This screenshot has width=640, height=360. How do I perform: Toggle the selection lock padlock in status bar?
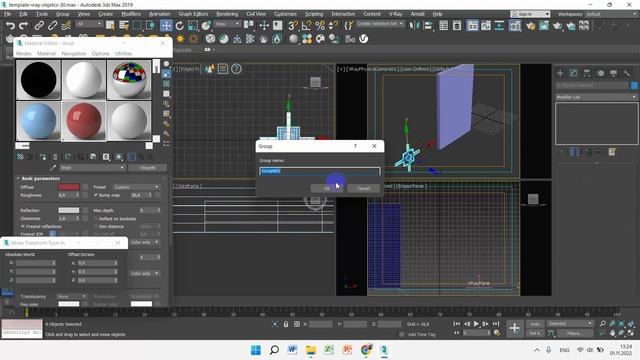(286, 324)
